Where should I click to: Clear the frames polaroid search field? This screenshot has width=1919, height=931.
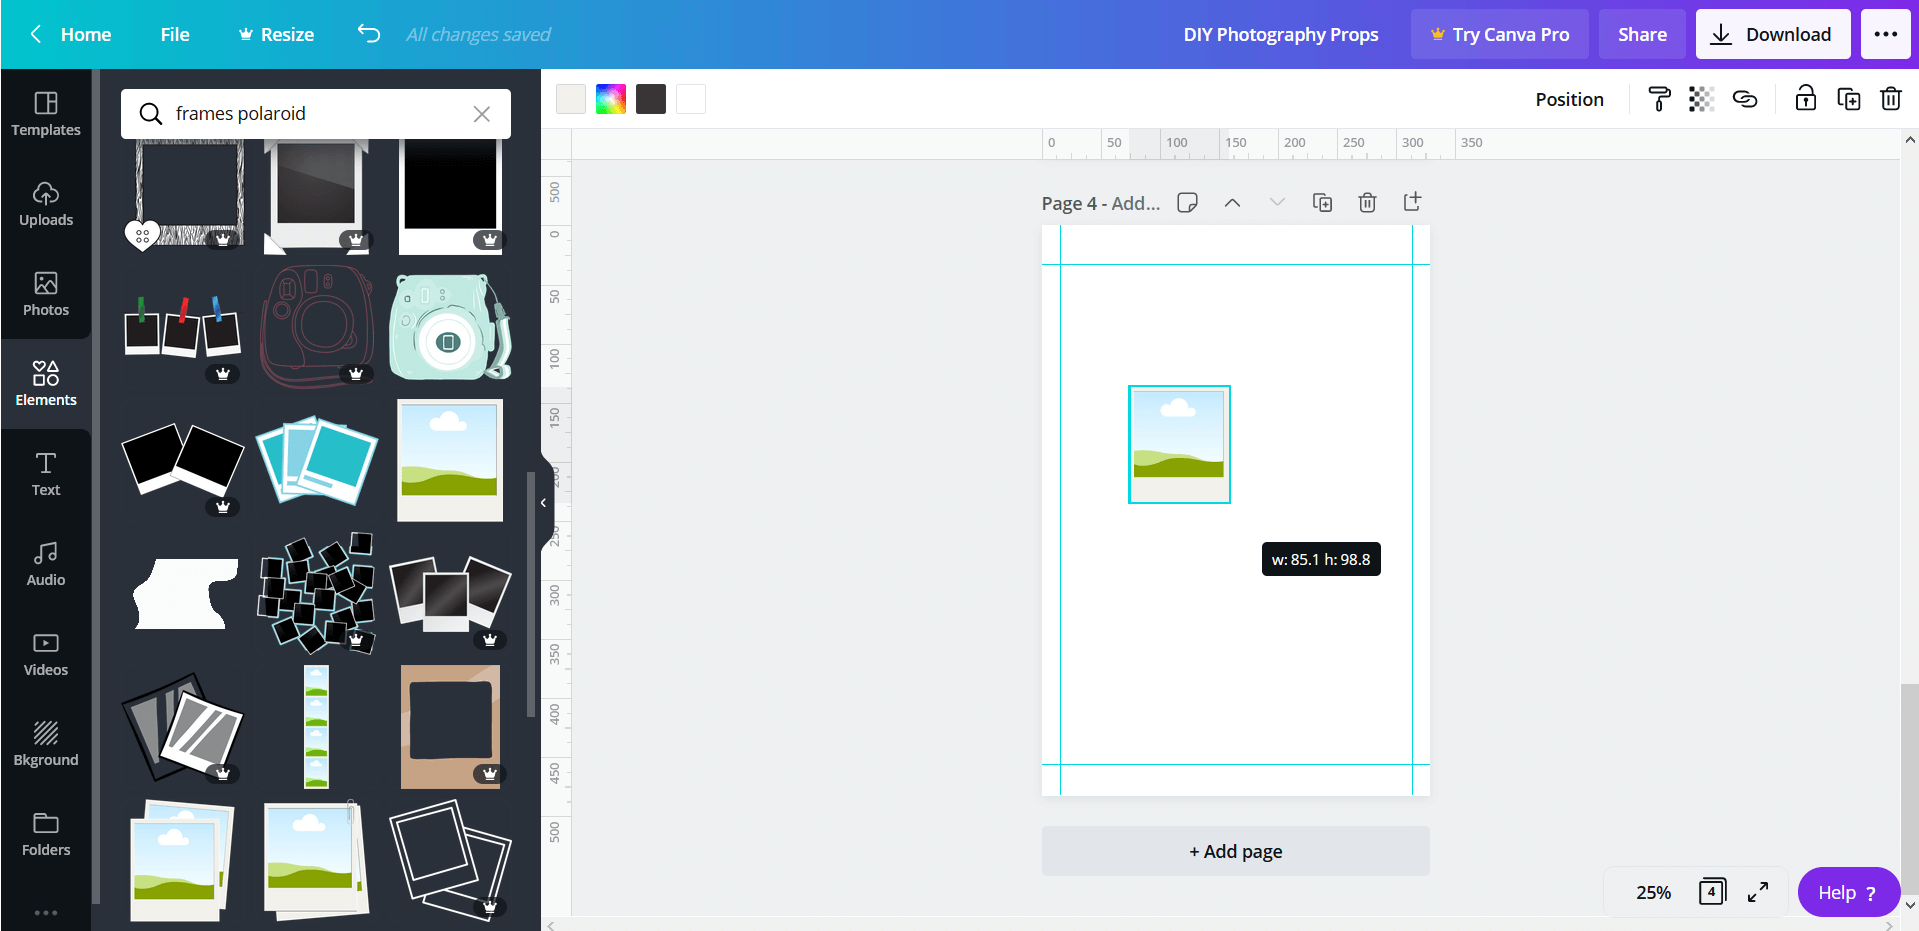[481, 113]
